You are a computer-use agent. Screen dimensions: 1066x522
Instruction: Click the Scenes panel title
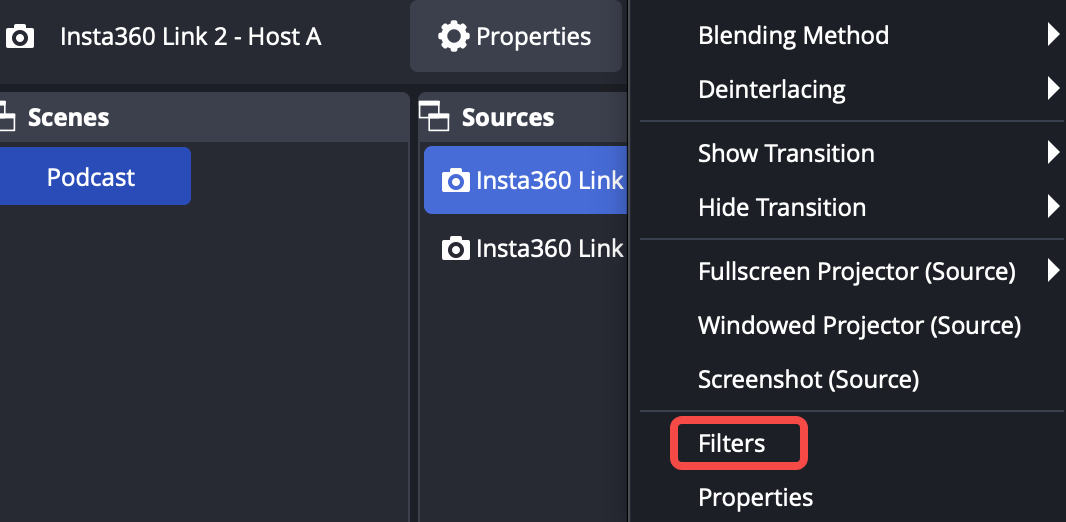pos(68,117)
